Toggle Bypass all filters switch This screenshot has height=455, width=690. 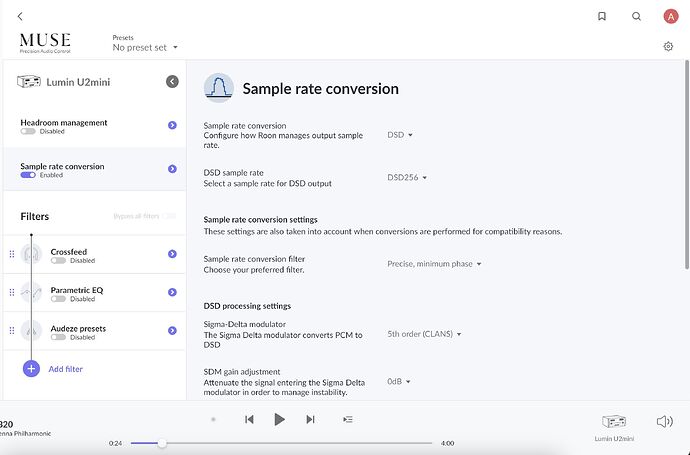tap(169, 216)
